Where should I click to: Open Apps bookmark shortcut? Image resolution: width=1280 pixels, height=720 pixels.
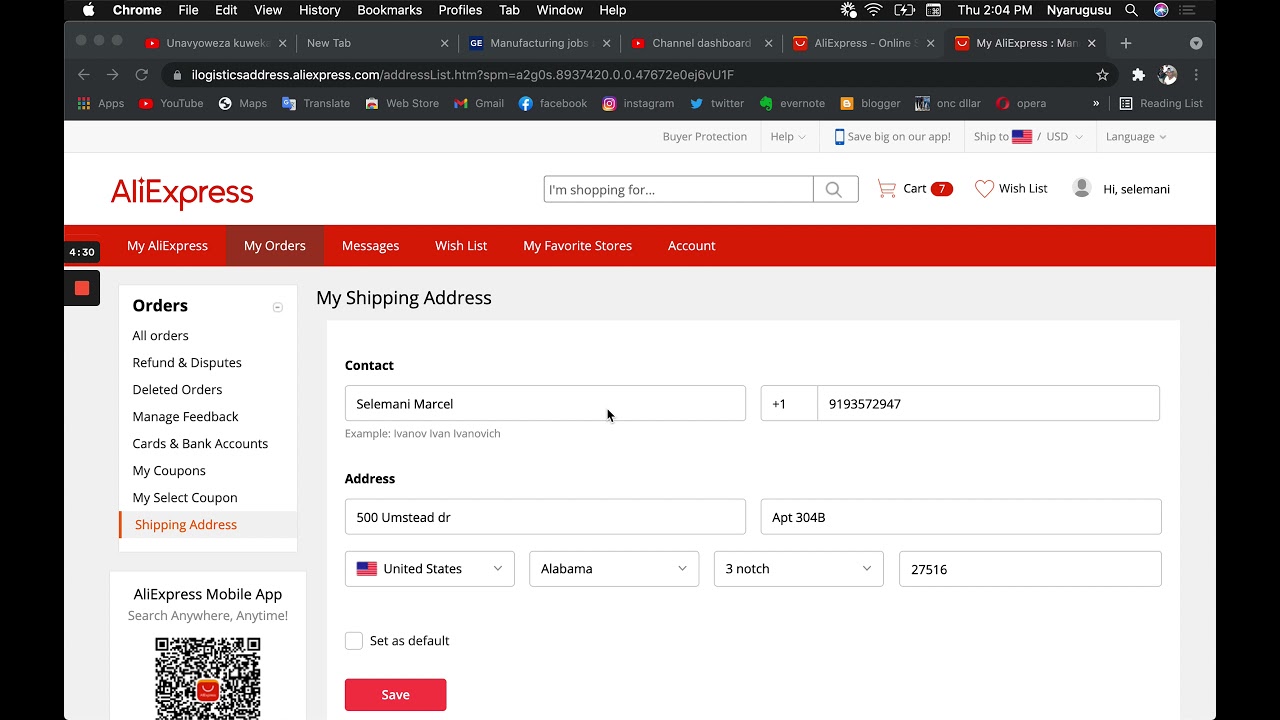[x=101, y=103]
